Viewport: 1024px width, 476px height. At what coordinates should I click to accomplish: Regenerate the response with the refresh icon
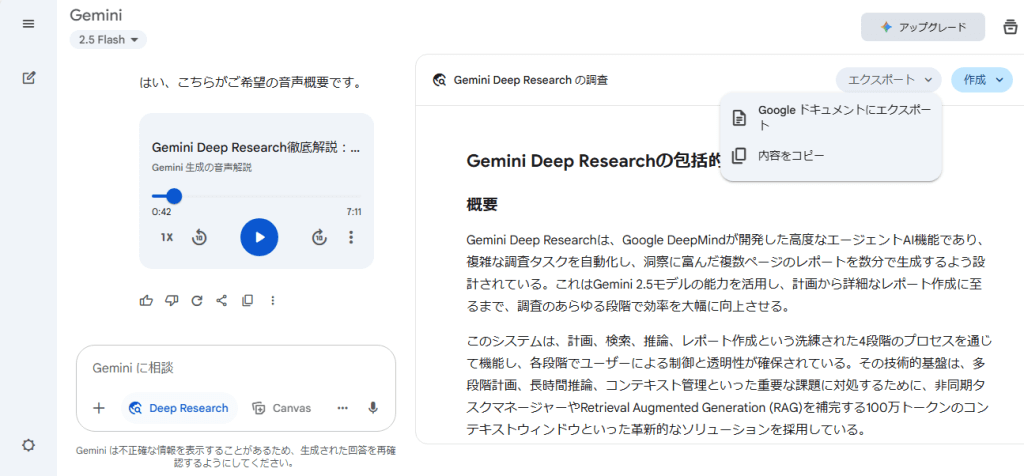197,300
